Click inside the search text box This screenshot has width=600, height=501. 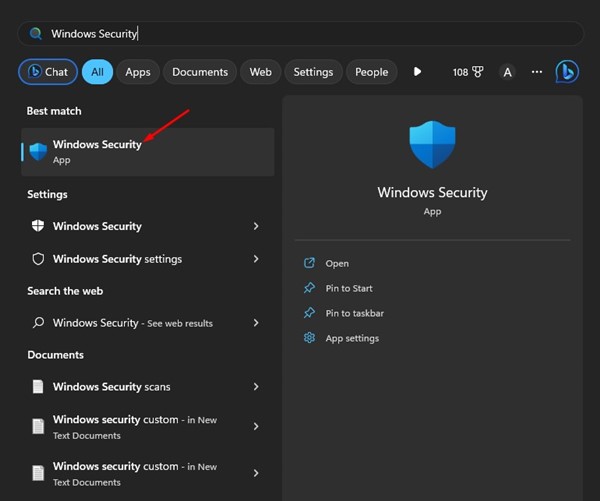(x=300, y=33)
